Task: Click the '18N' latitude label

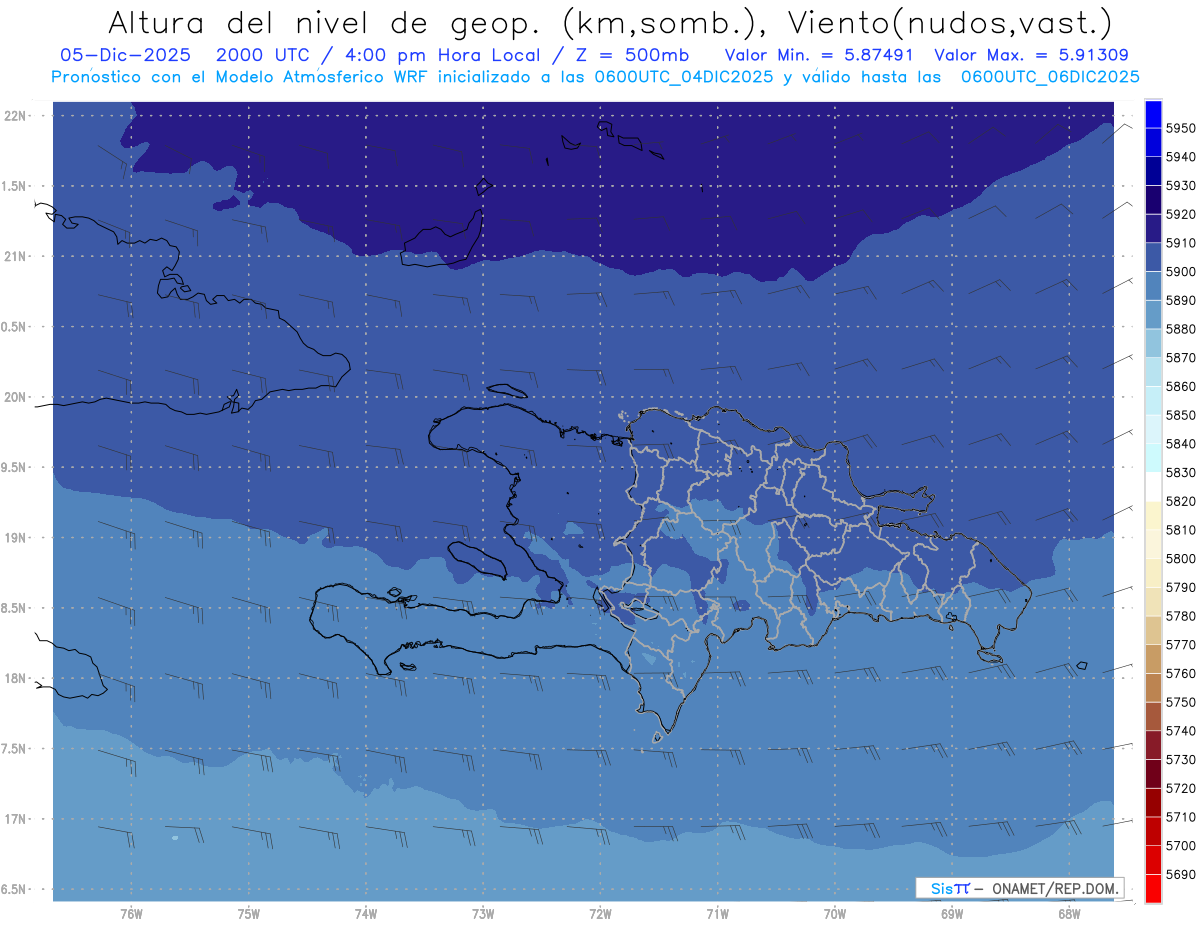Action: tap(15, 678)
